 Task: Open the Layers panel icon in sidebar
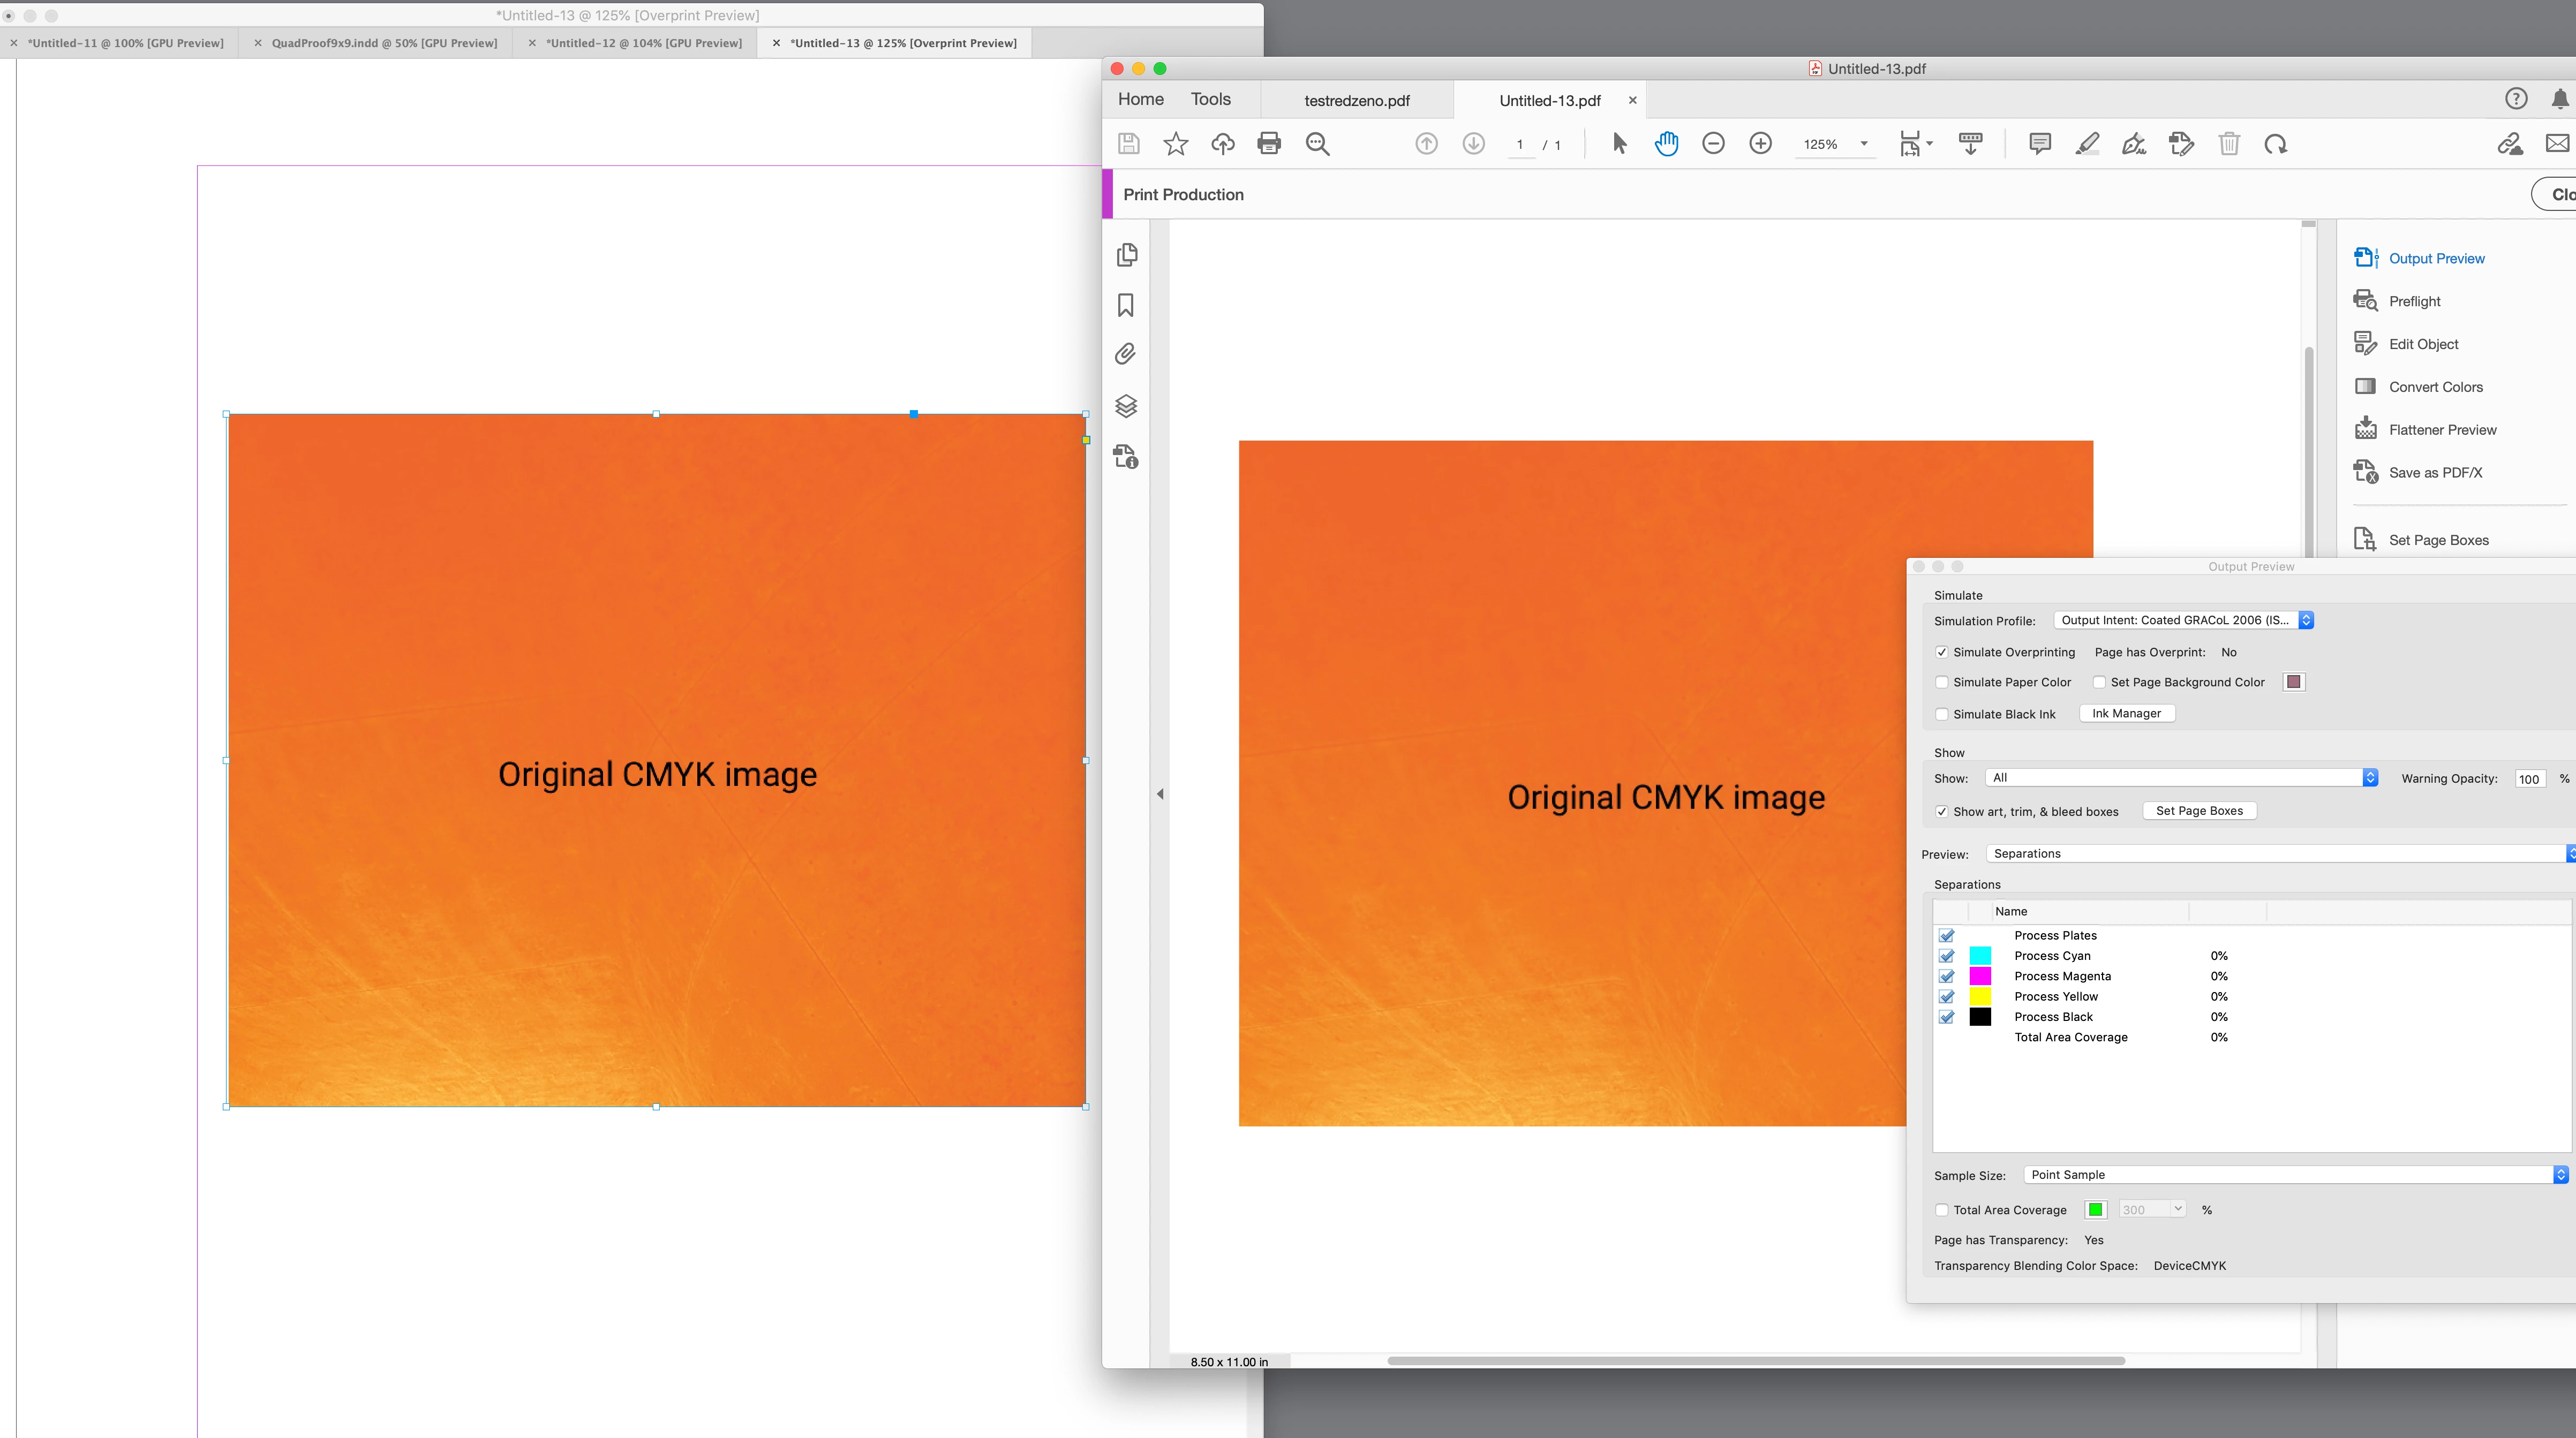1126,406
